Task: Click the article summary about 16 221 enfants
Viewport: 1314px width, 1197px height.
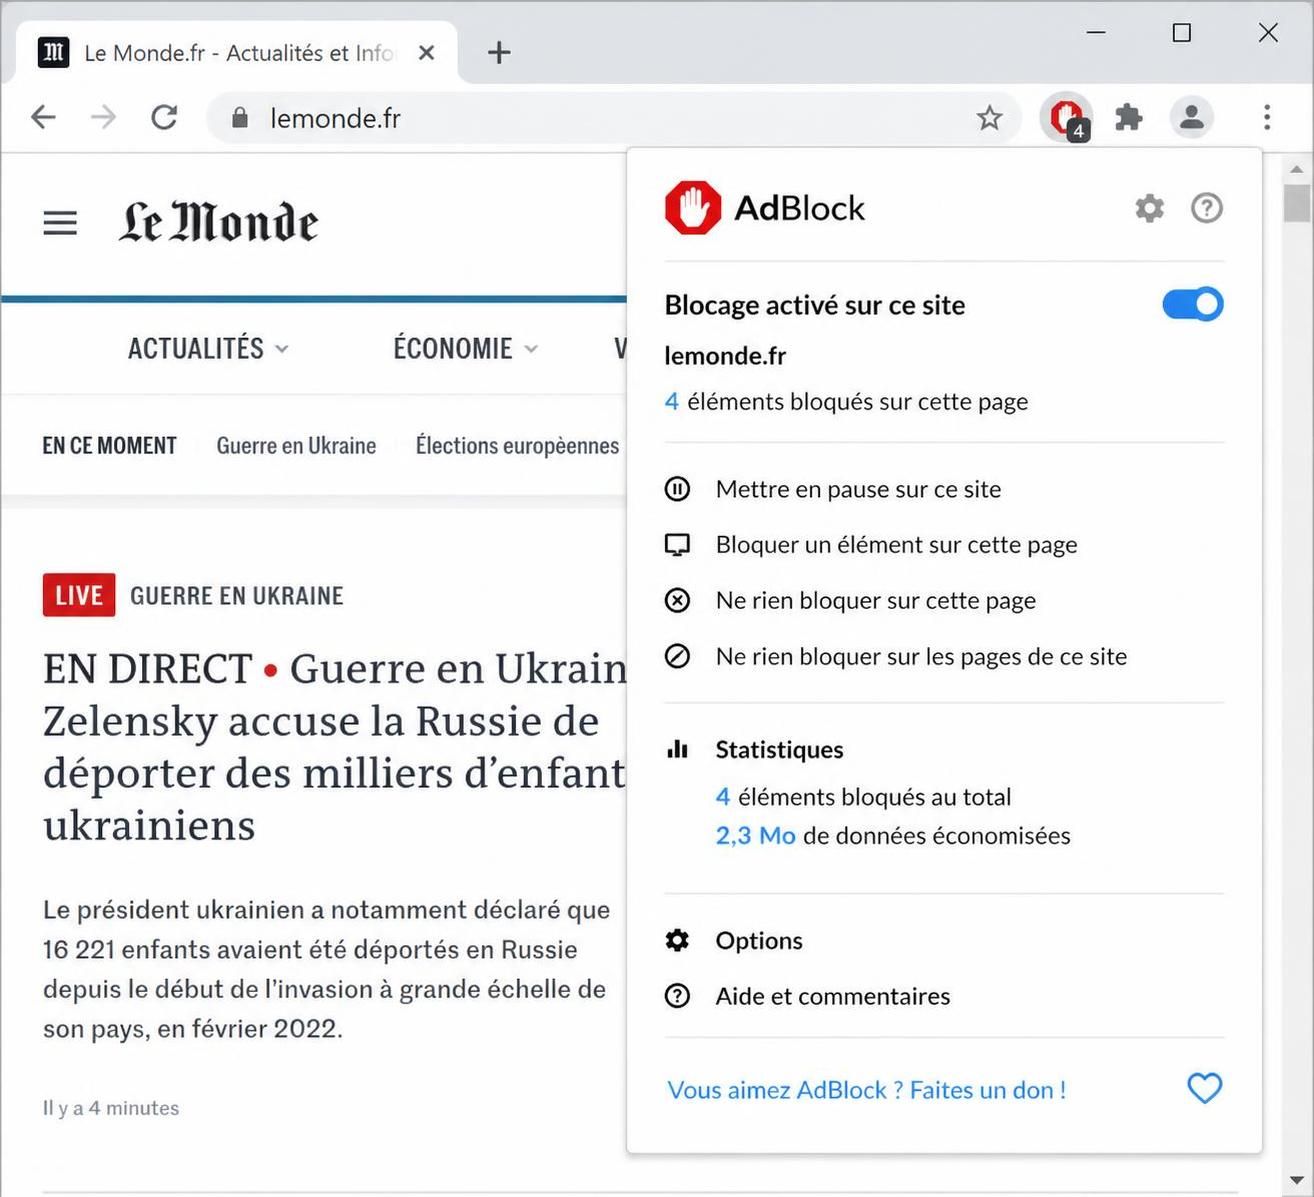Action: pos(326,969)
